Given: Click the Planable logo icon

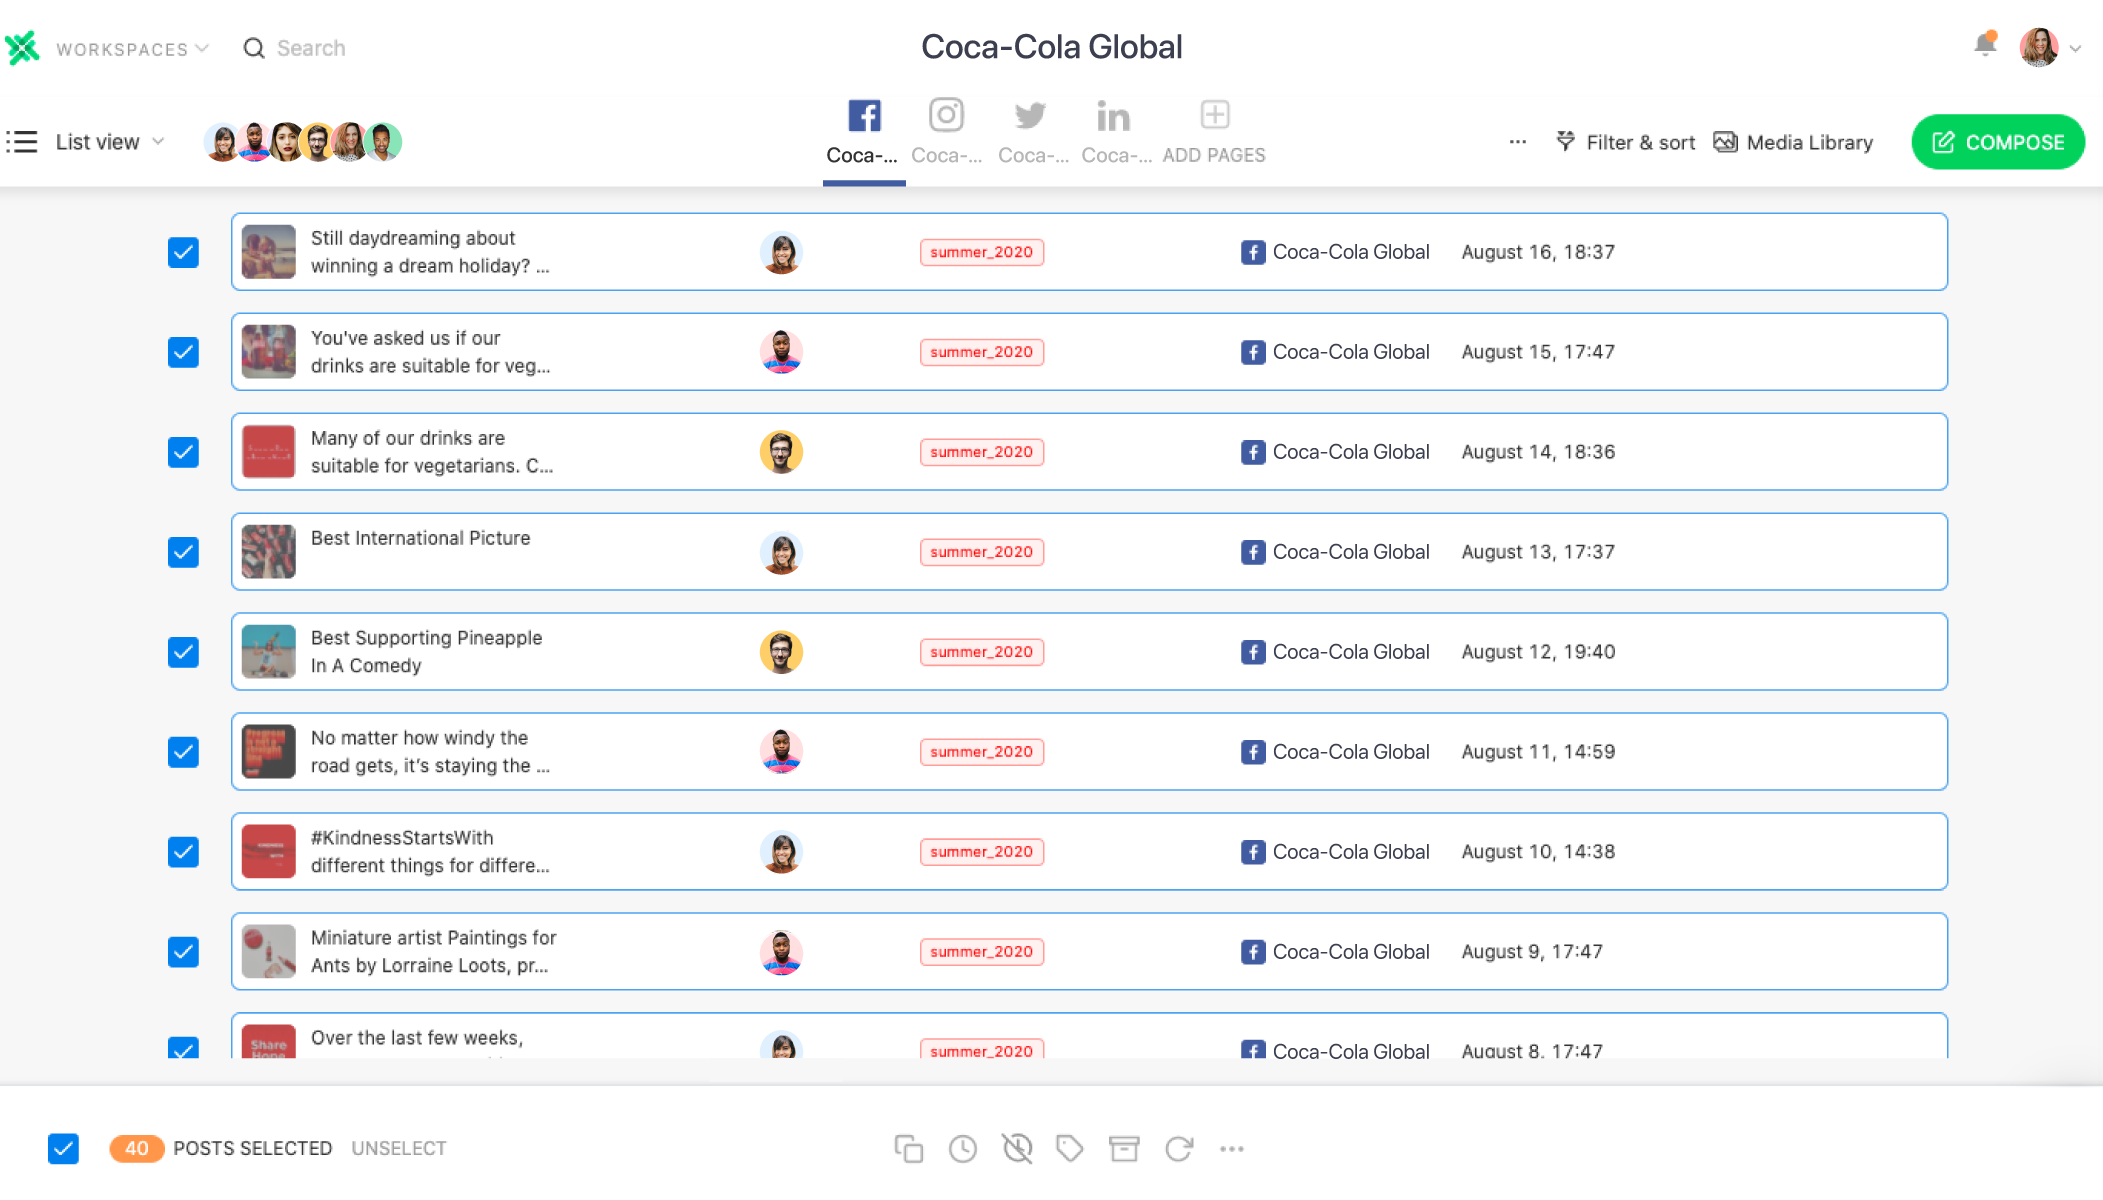Looking at the screenshot, I should (x=22, y=48).
